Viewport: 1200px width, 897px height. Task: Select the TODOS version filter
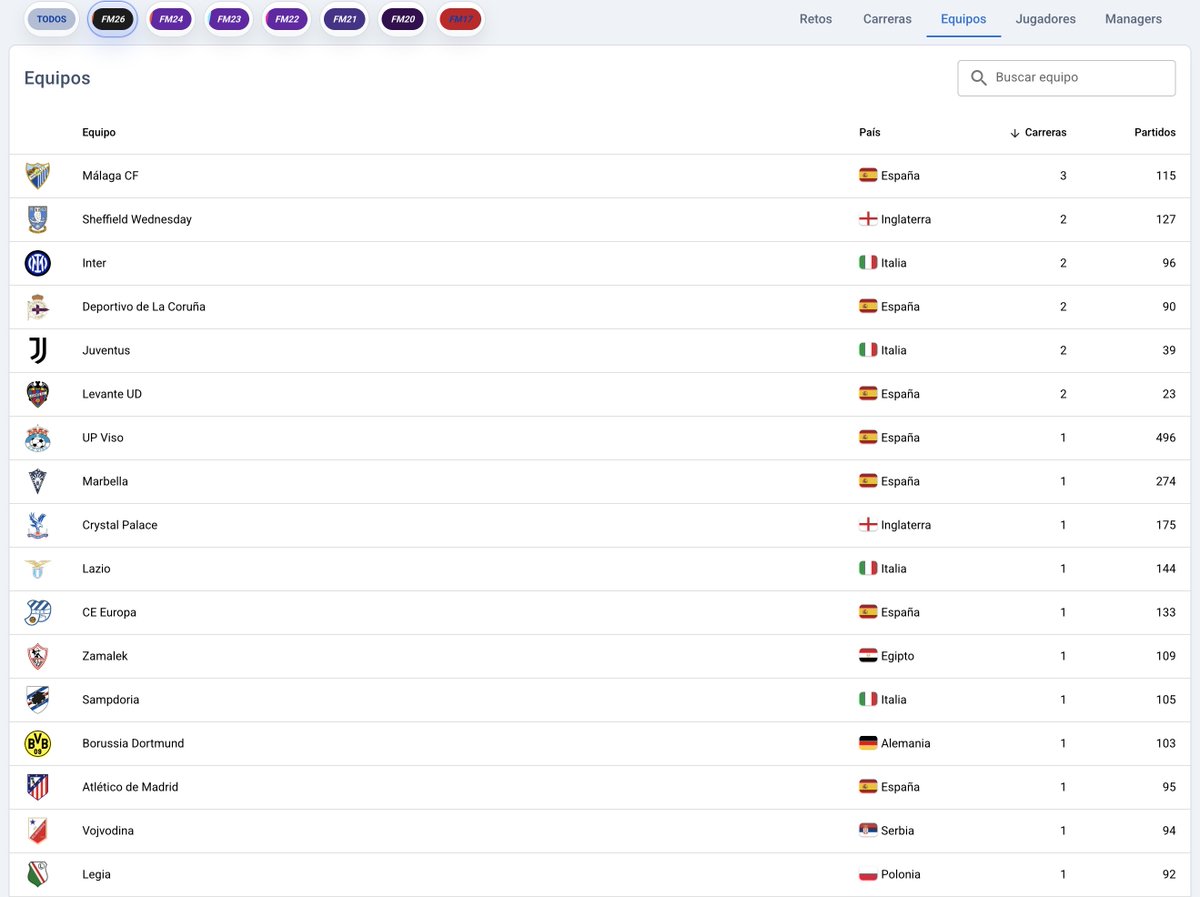(x=52, y=19)
